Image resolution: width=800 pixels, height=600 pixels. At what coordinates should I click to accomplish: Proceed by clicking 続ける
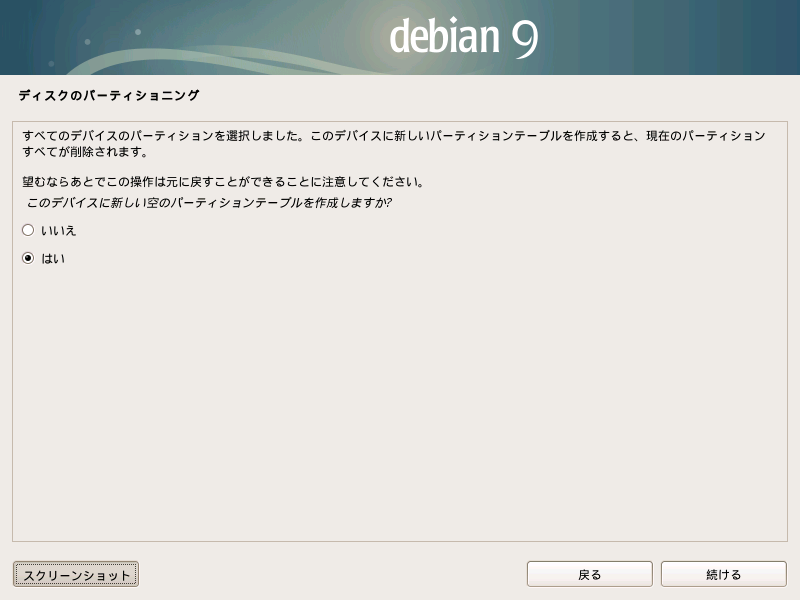coord(723,574)
